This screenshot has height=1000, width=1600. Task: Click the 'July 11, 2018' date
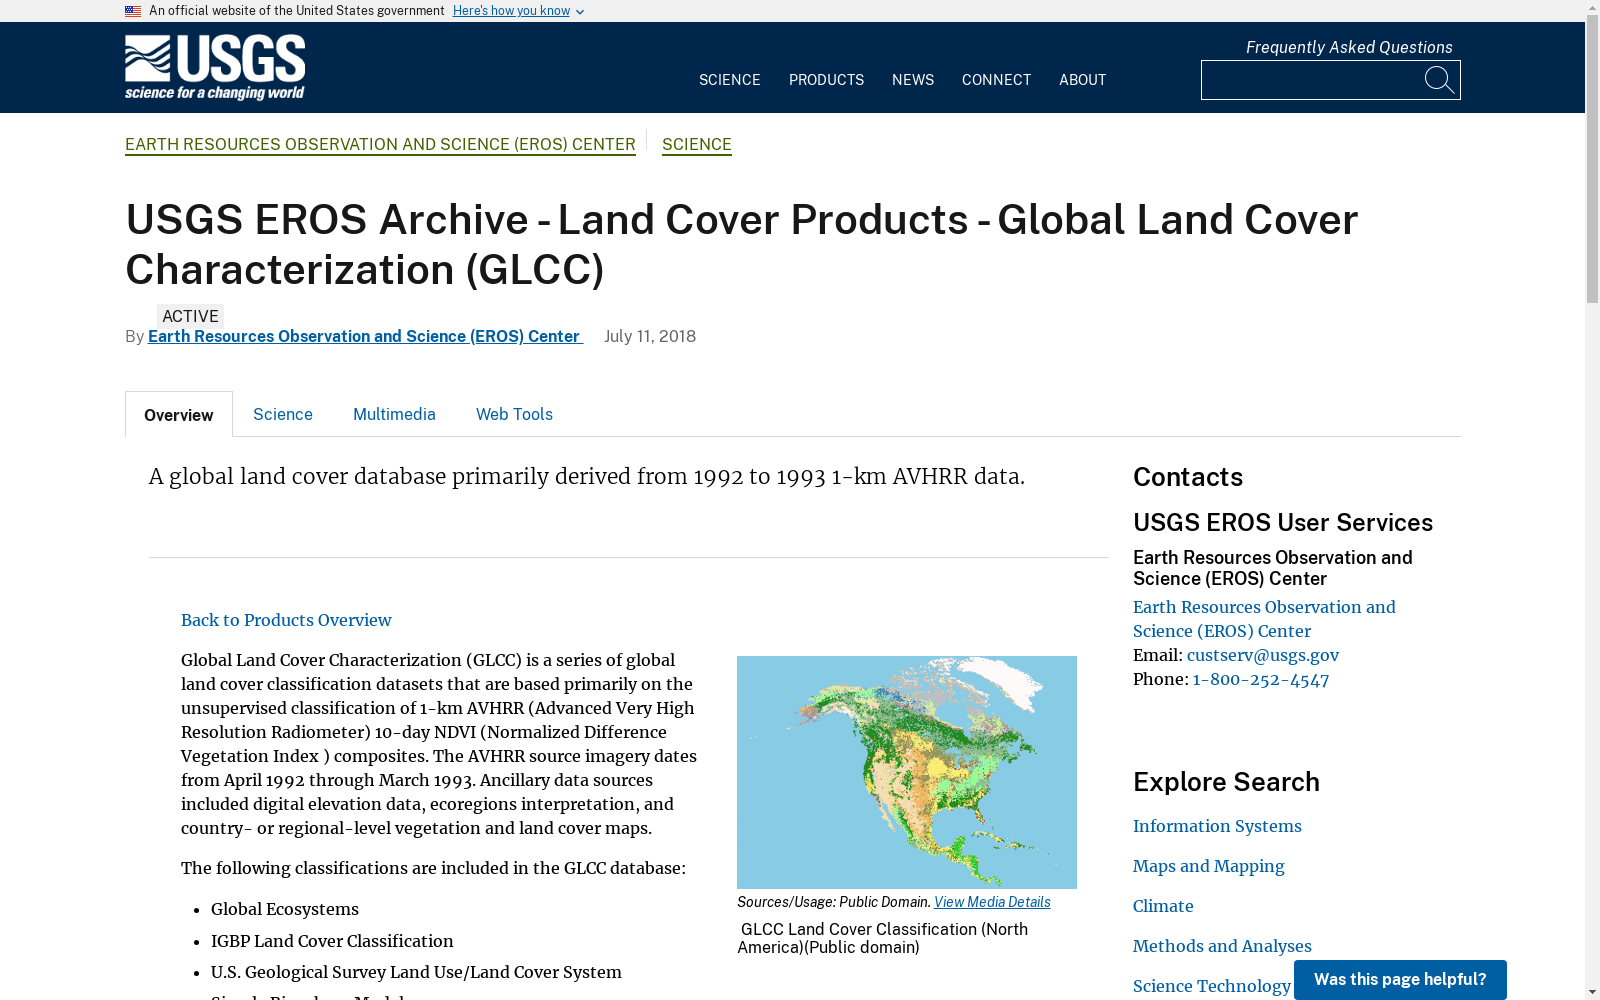tap(650, 336)
